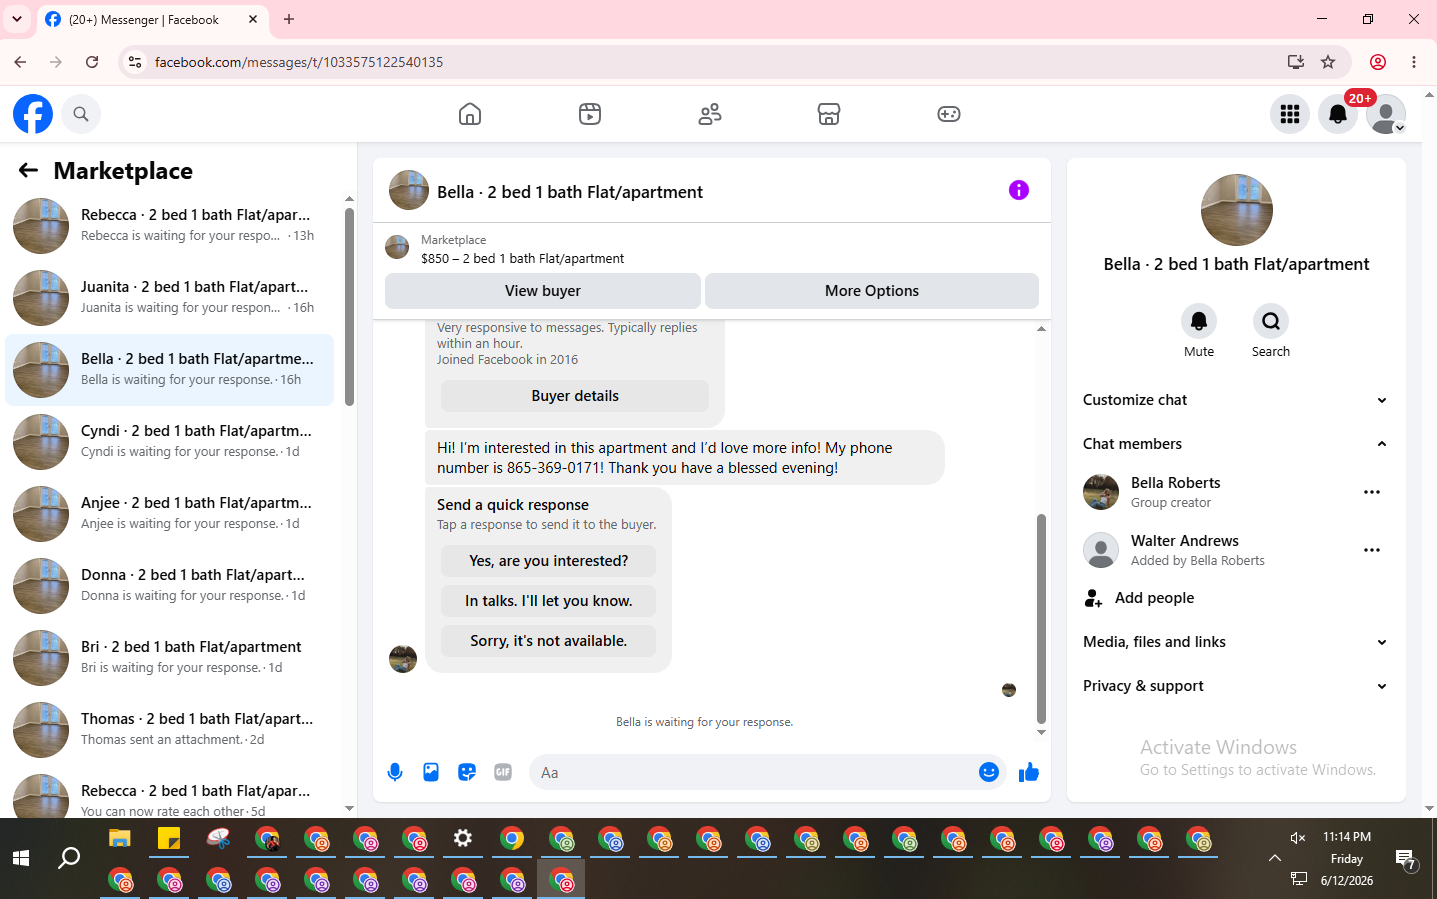Expand the Customize chat section
This screenshot has height=899, width=1437.
[x=1236, y=400]
